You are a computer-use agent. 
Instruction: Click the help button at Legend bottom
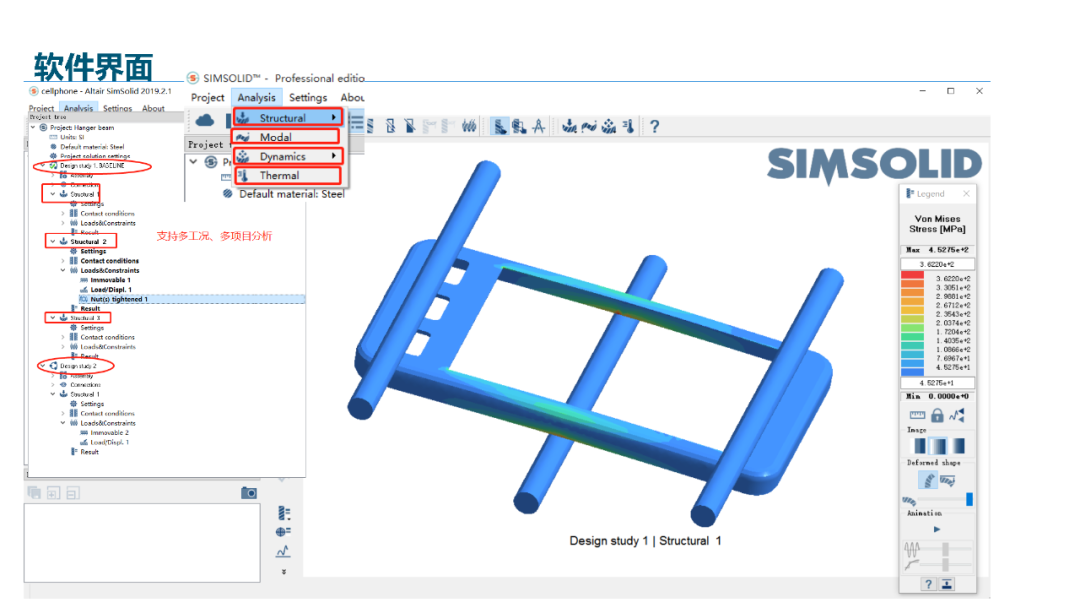928,584
